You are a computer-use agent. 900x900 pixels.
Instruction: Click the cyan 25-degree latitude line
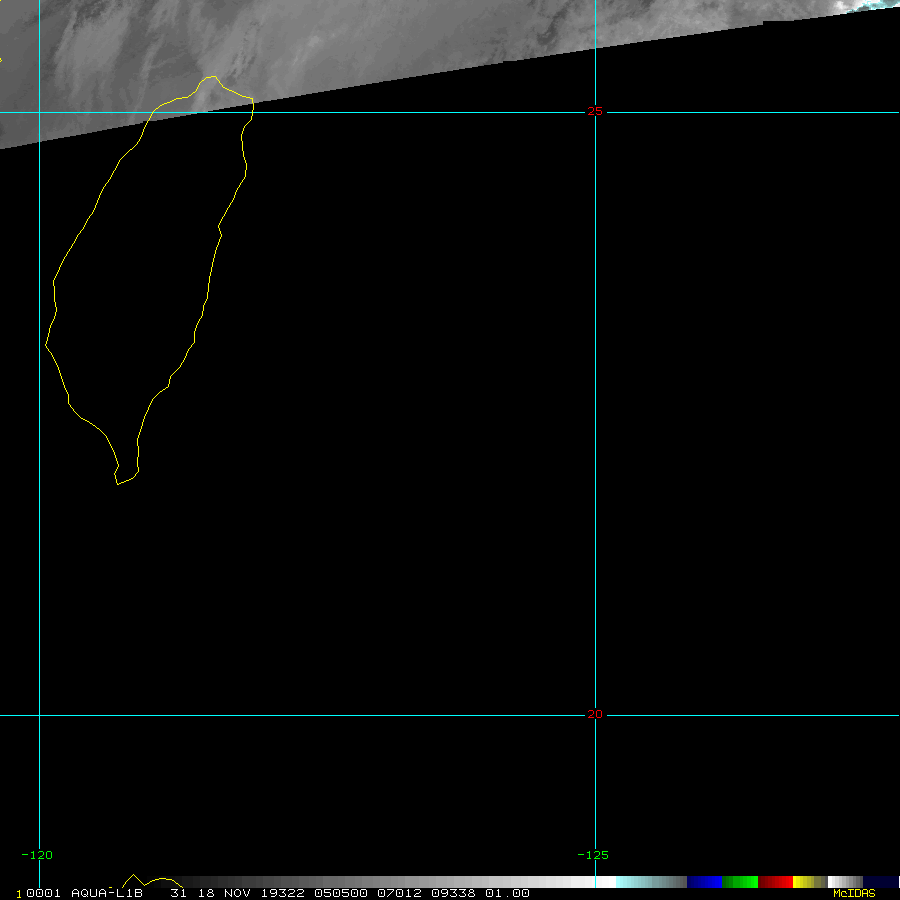(x=400, y=112)
